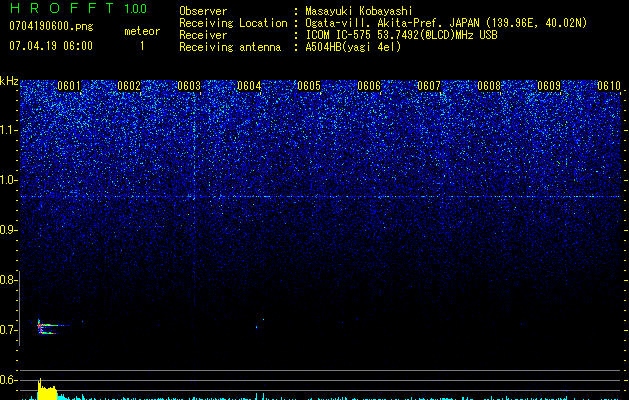Screen dimensions: 629x400
Task: Click the 0605 time marker
Action: pos(309,86)
